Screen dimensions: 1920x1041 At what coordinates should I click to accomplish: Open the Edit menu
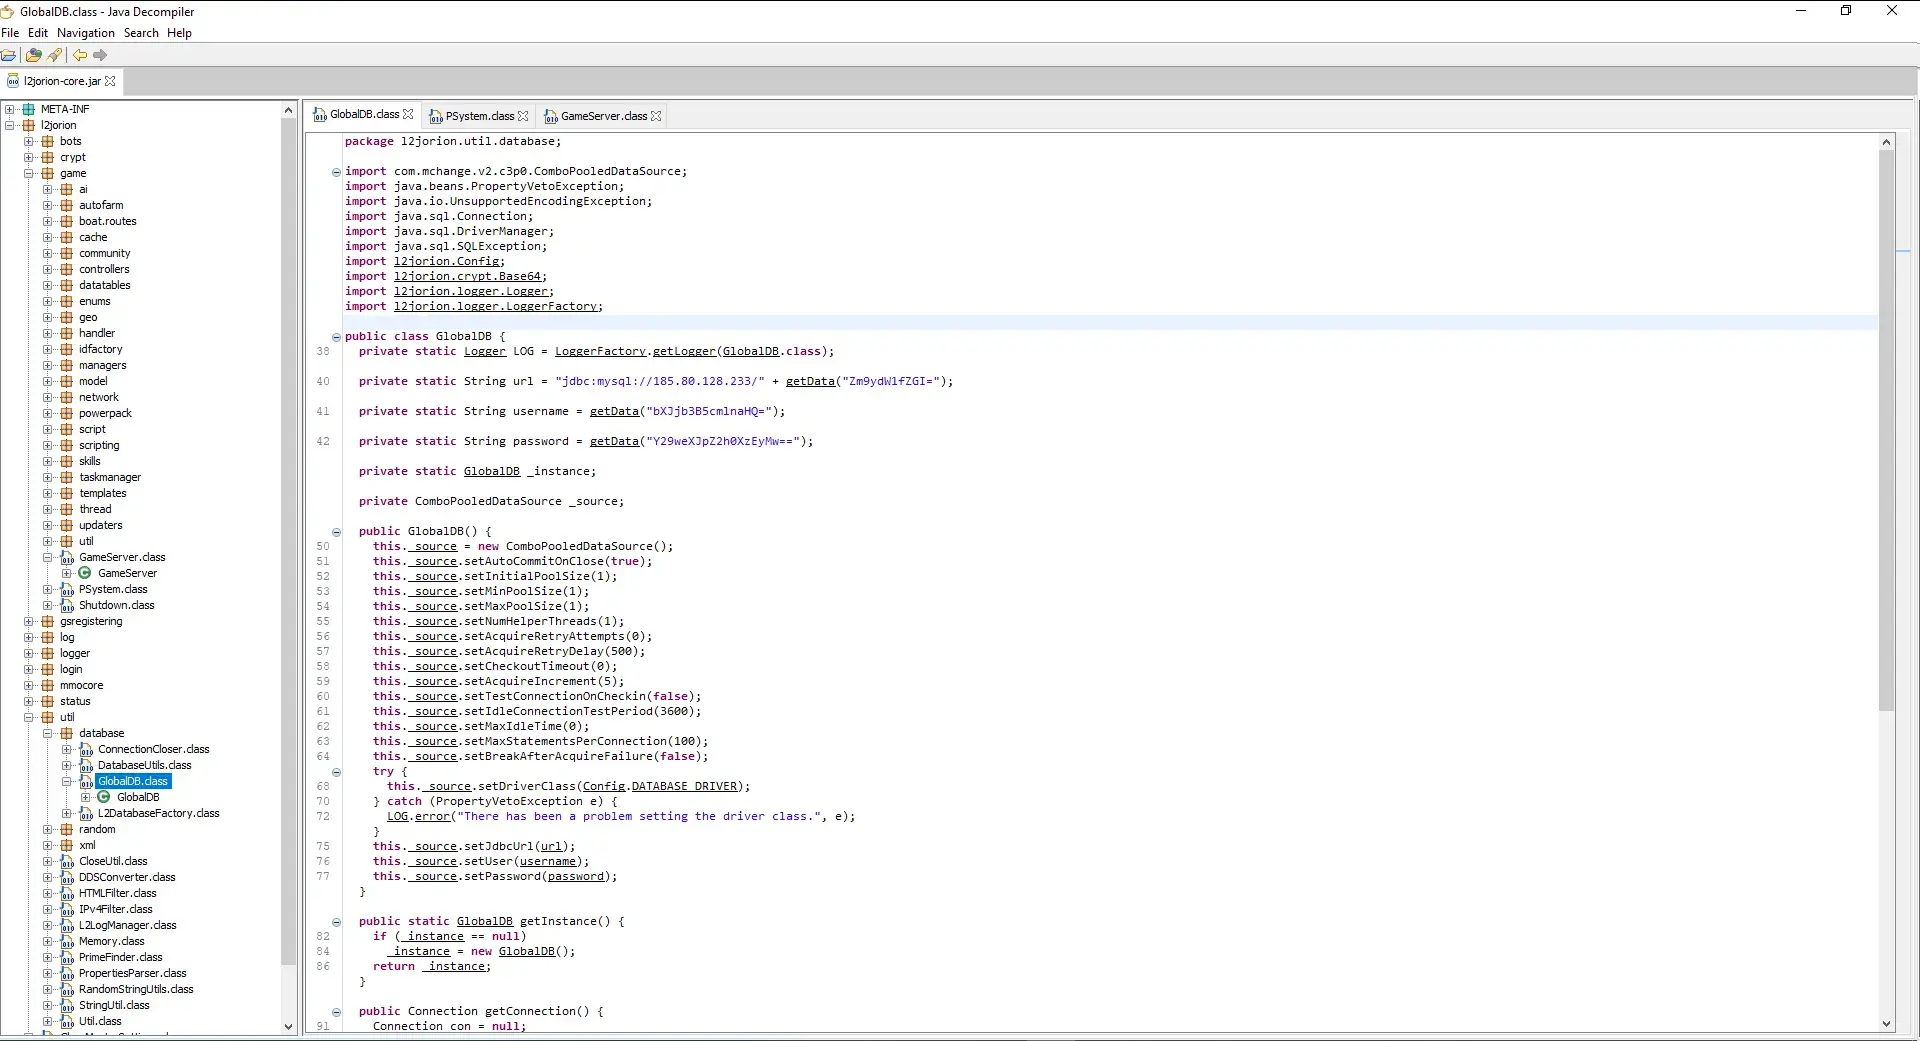coord(38,33)
